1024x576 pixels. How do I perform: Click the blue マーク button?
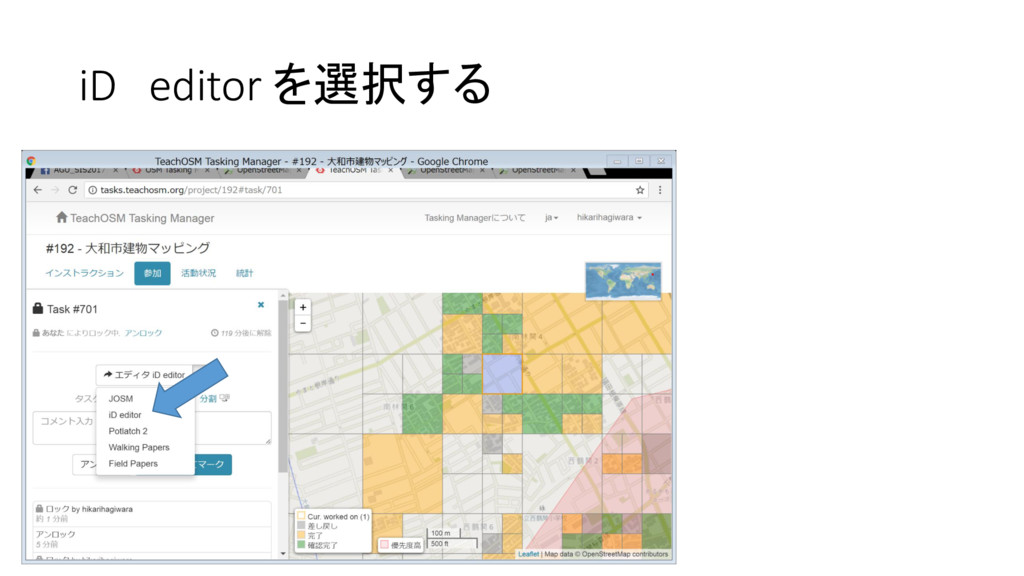213,464
